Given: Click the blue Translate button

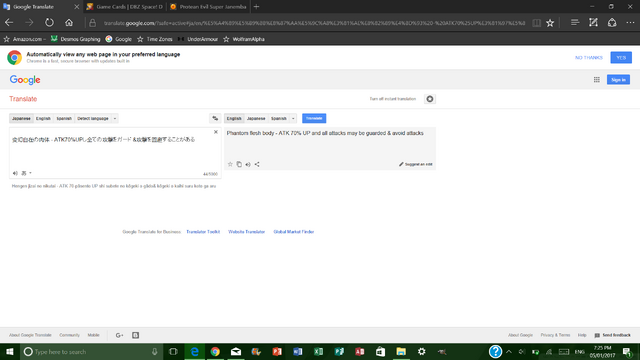Looking at the screenshot, I should coord(314,118).
